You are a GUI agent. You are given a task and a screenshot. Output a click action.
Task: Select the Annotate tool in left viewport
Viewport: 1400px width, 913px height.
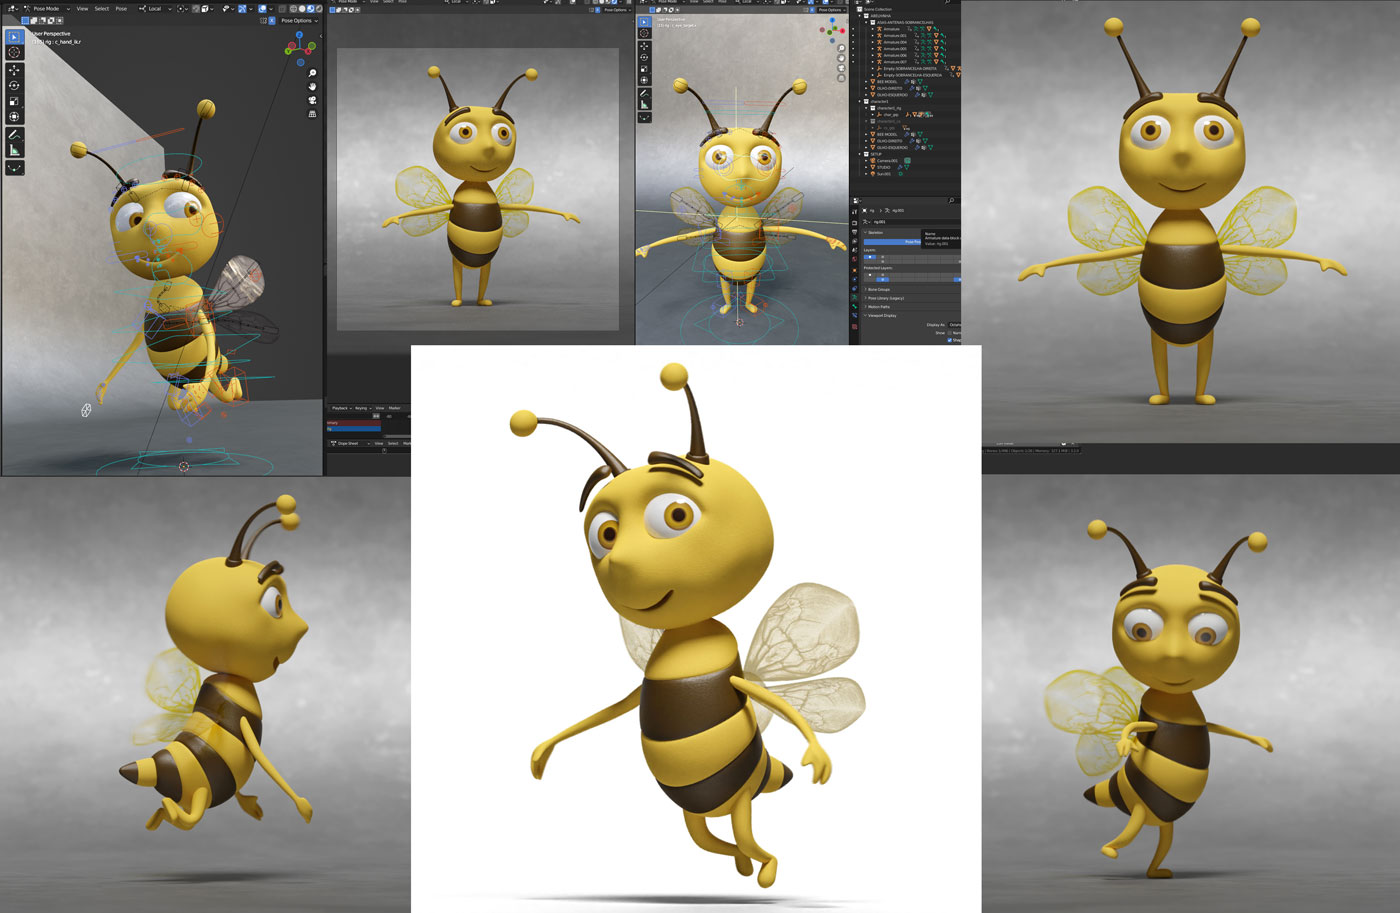(x=14, y=134)
